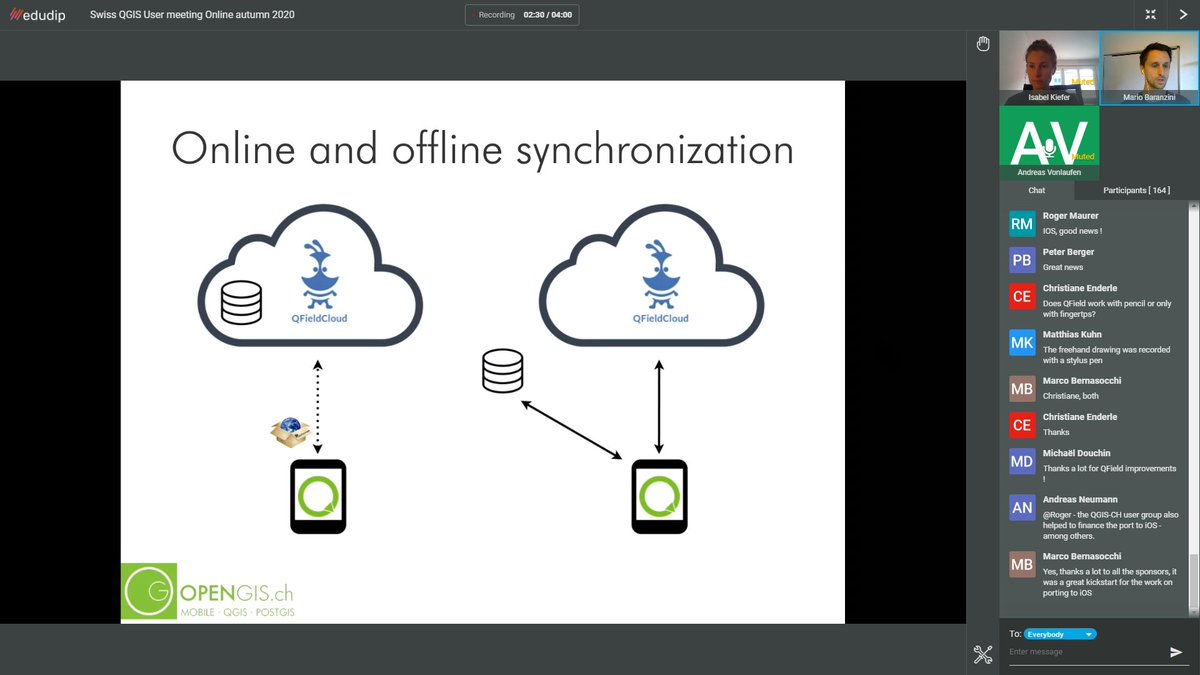The height and width of the screenshot is (675, 1200).
Task: Click the meeting title Swiss QGIS User meeting
Action: coord(192,15)
